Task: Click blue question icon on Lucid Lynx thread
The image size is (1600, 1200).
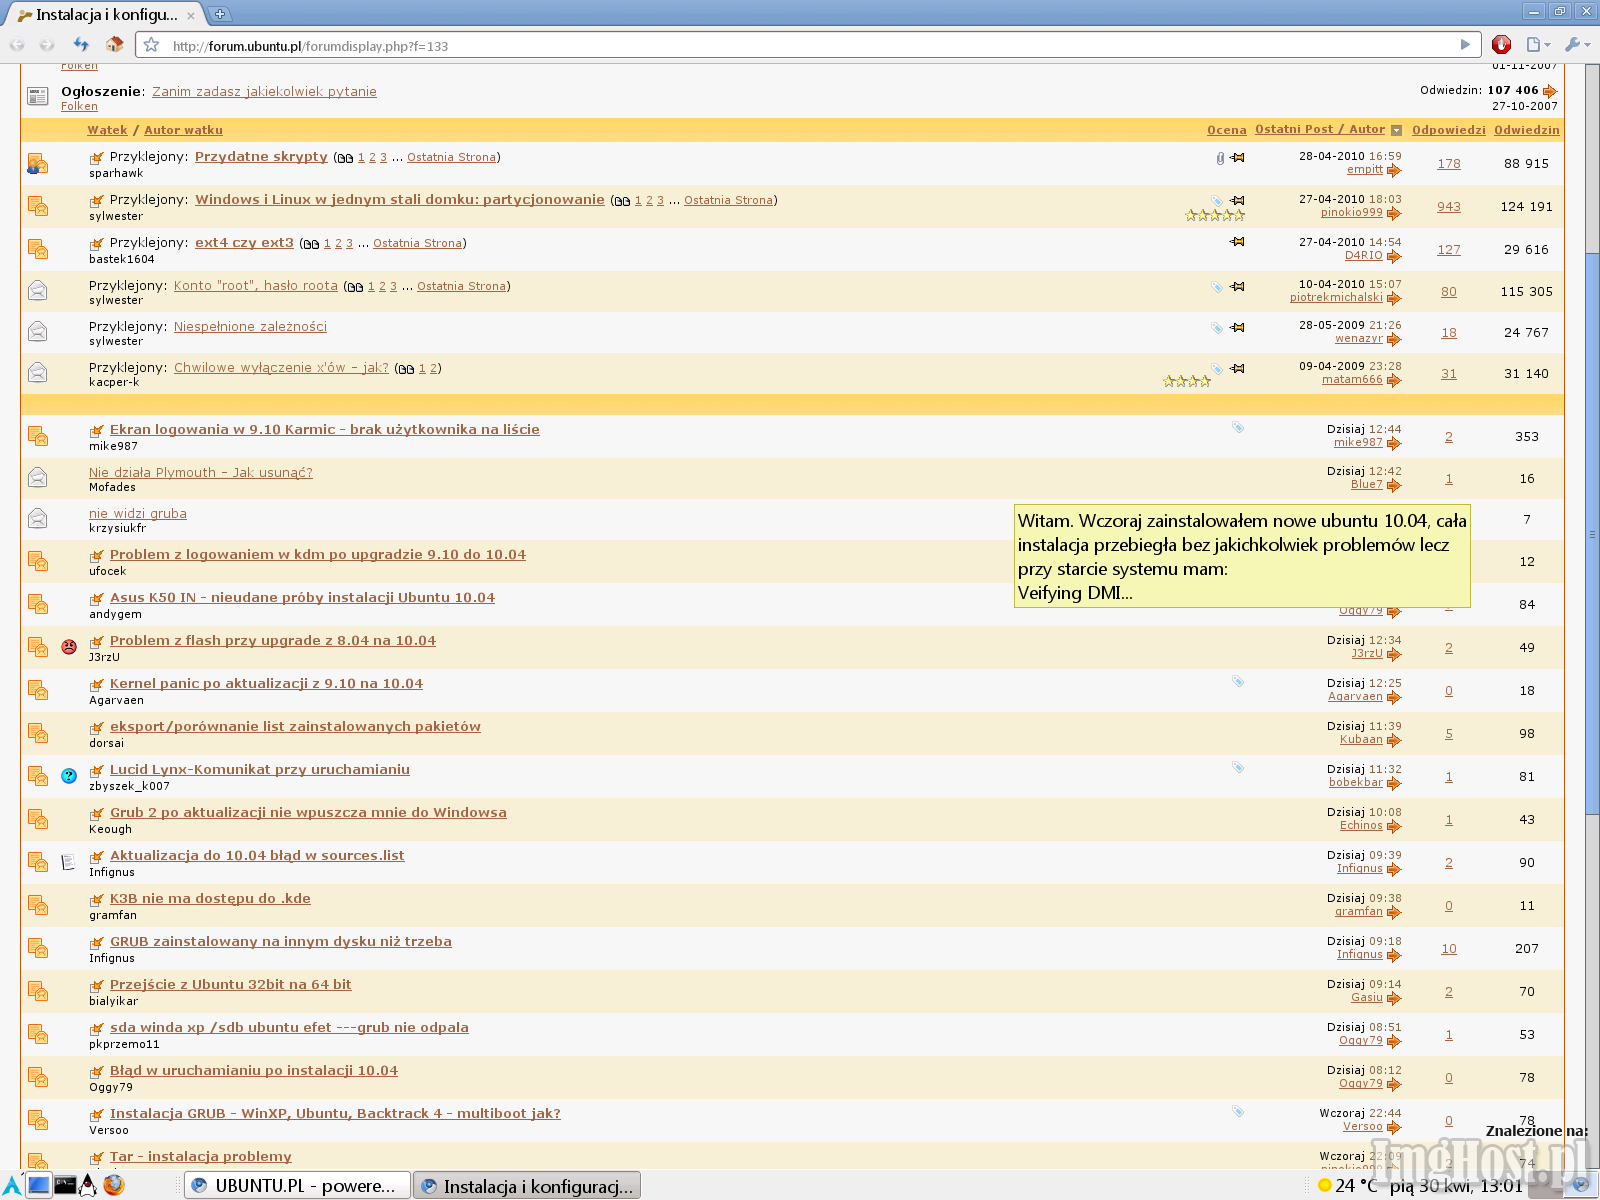Action: [69, 776]
